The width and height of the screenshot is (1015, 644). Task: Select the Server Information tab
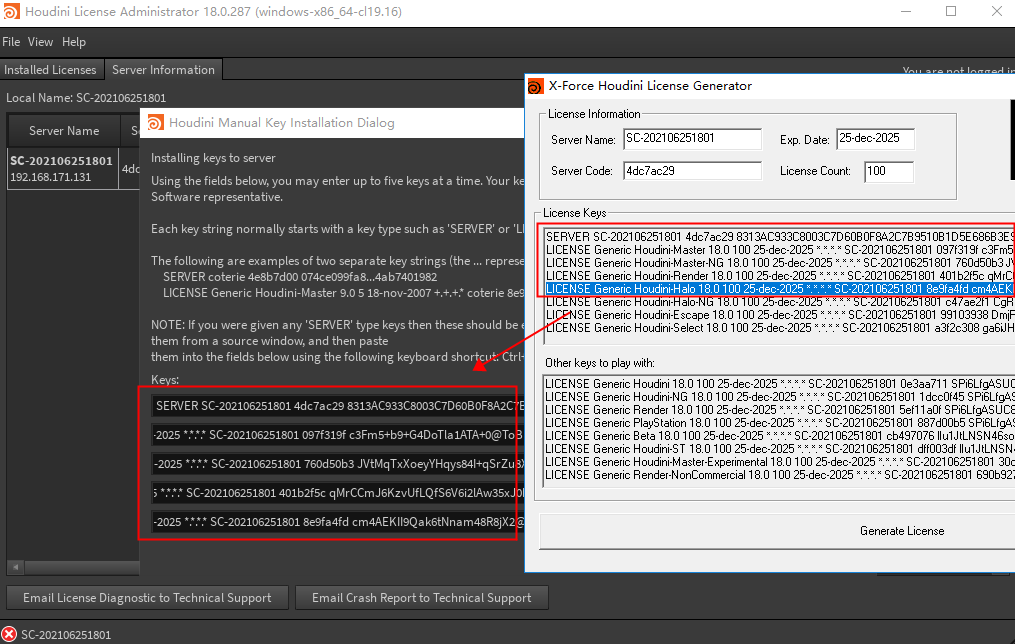pos(163,70)
